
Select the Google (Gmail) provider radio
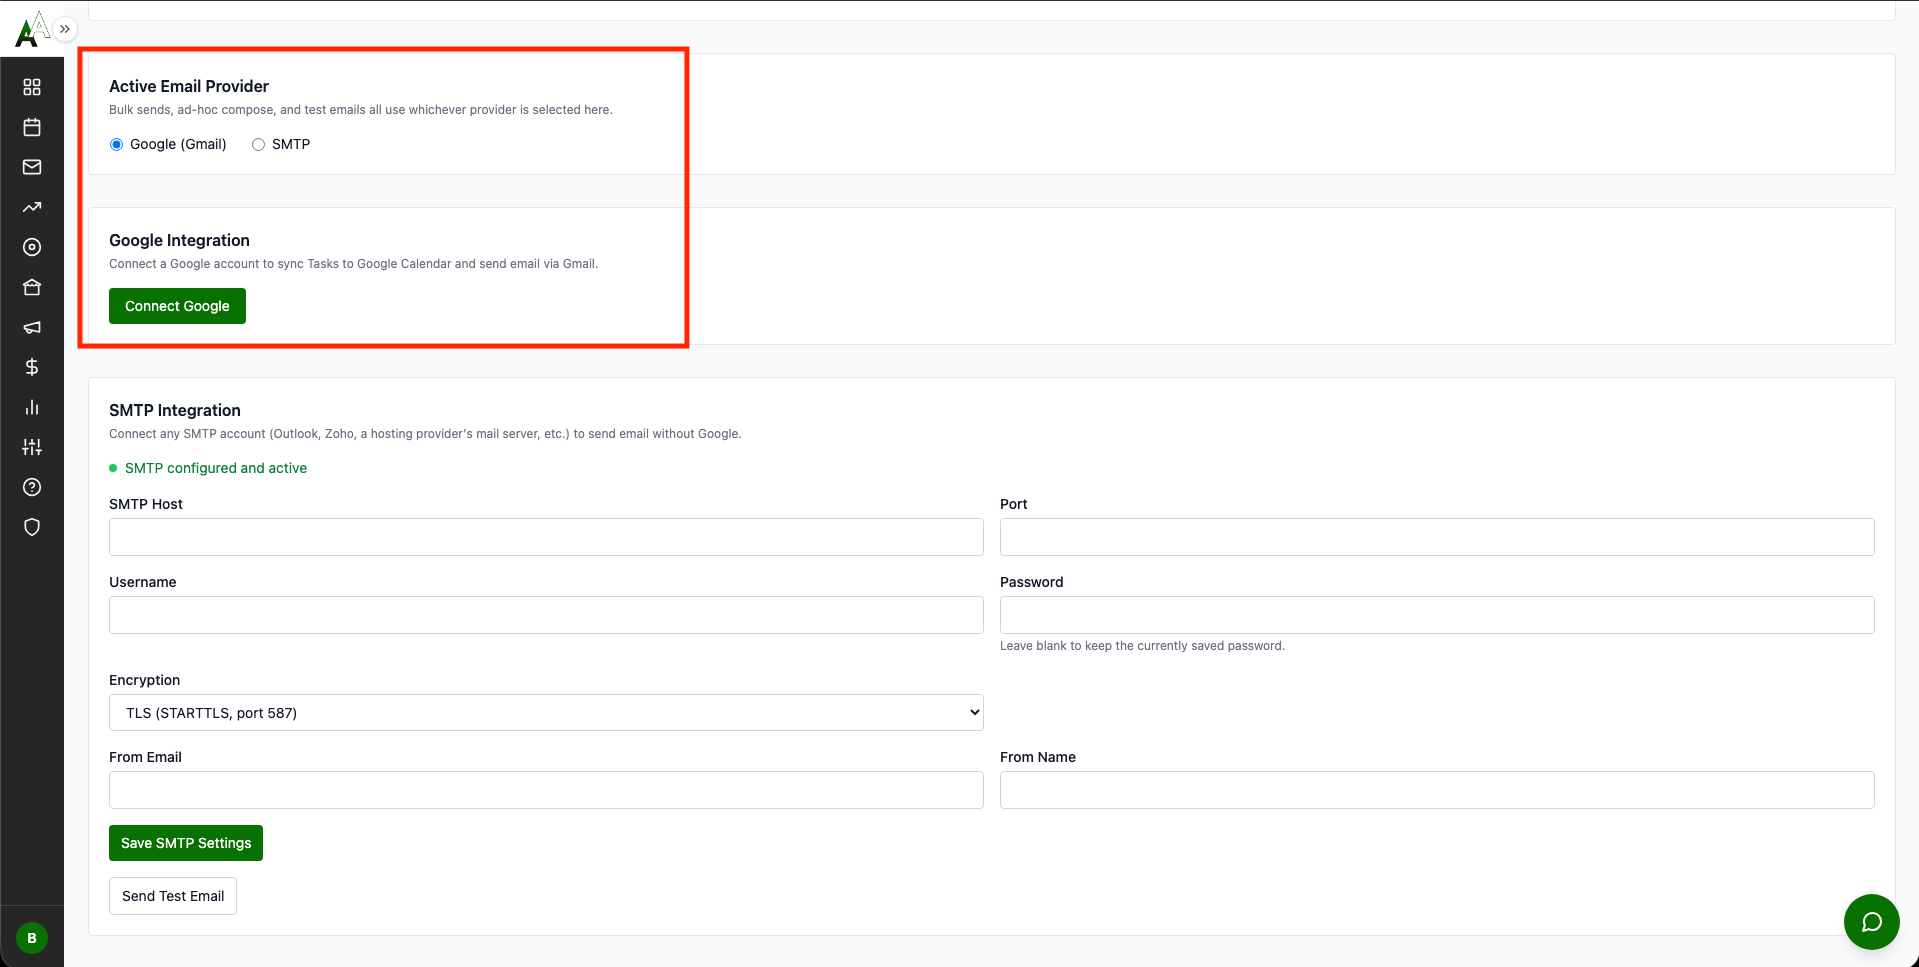(117, 144)
